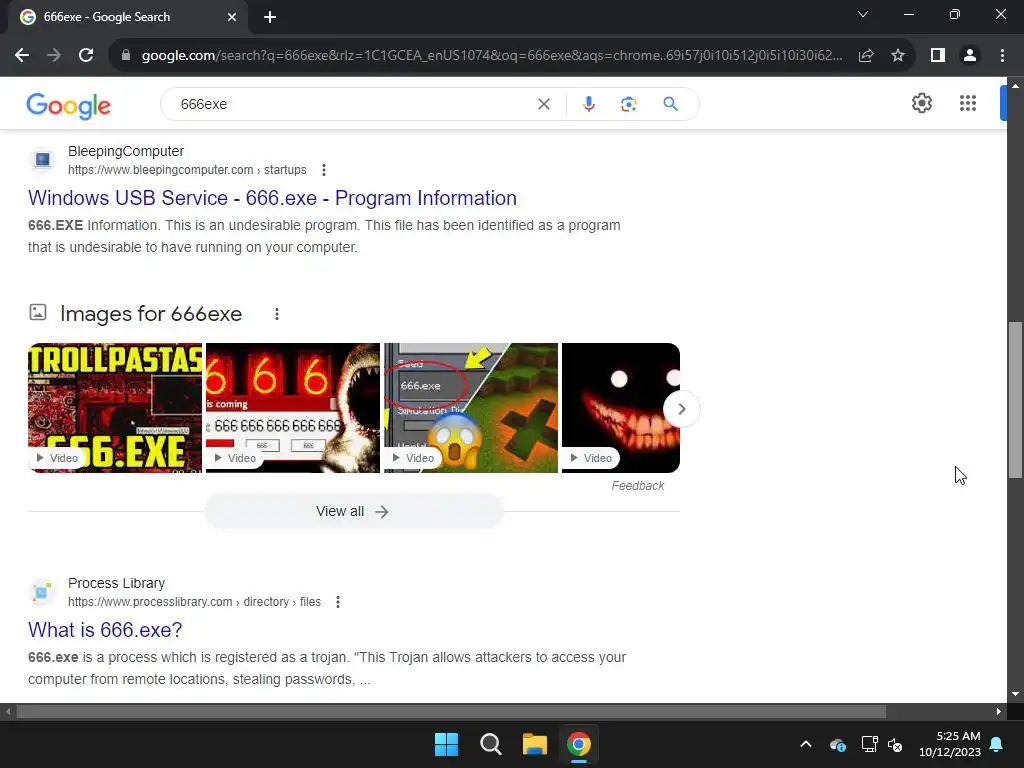Close the 666exe Google Search tab
The height and width of the screenshot is (768, 1024).
232,17
